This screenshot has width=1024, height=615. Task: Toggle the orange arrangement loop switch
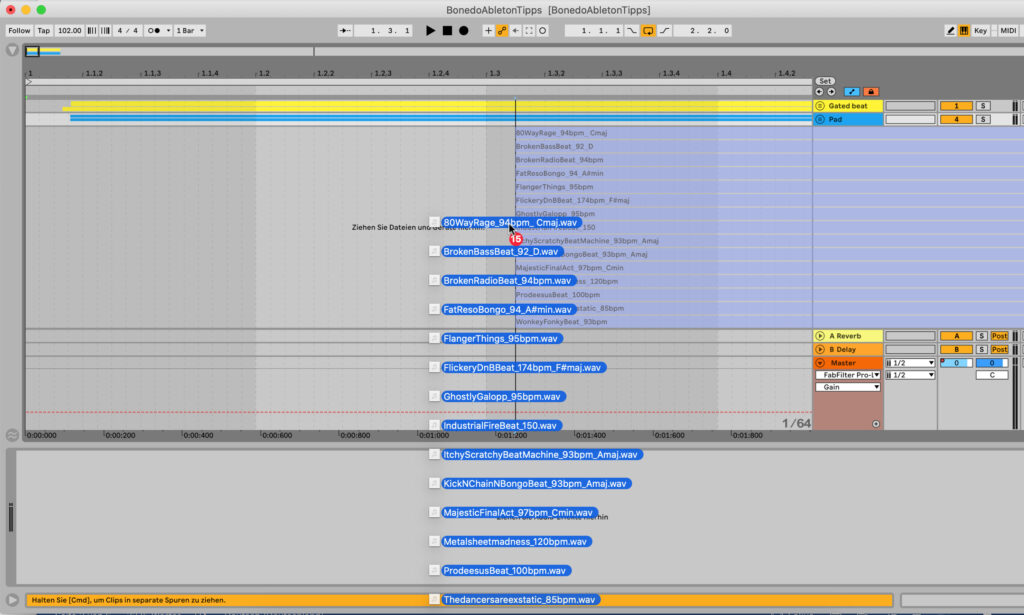[648, 31]
